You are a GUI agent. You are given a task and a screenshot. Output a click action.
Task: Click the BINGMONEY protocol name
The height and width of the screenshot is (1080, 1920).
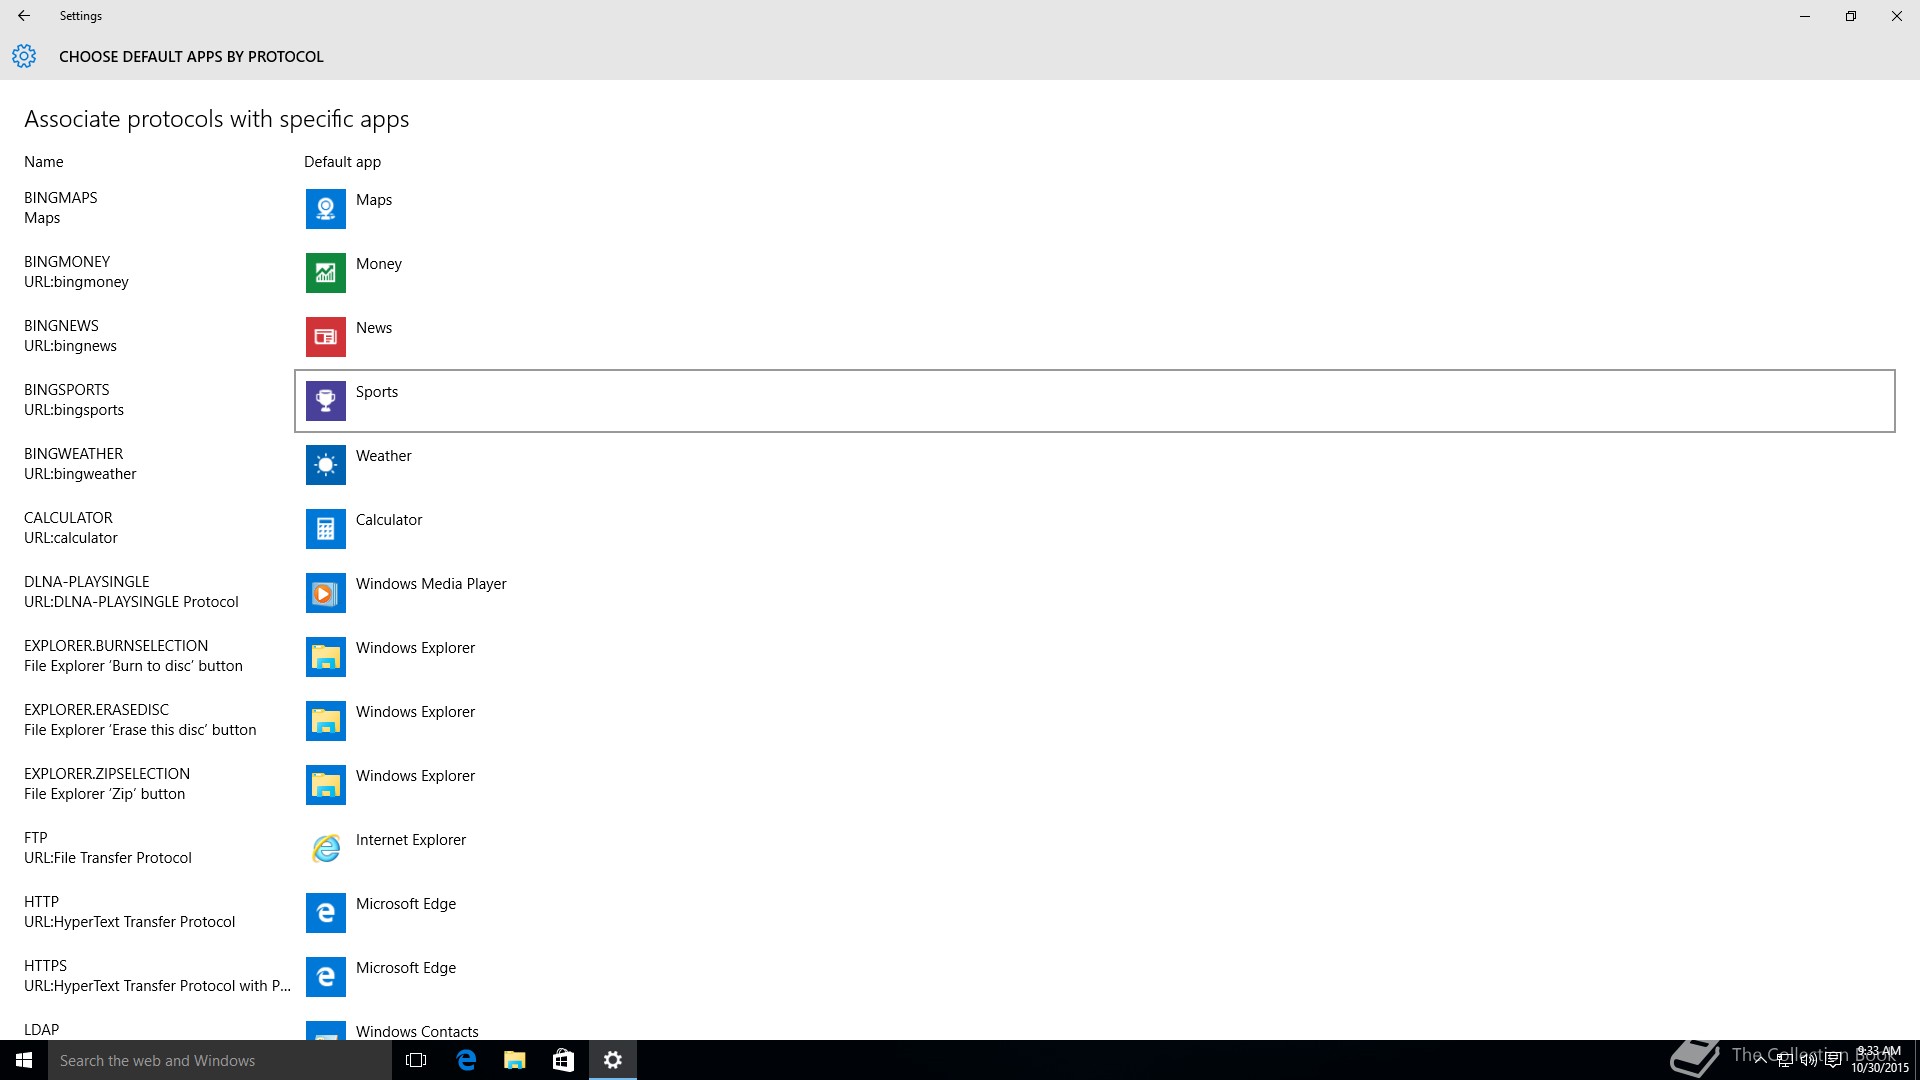67,262
